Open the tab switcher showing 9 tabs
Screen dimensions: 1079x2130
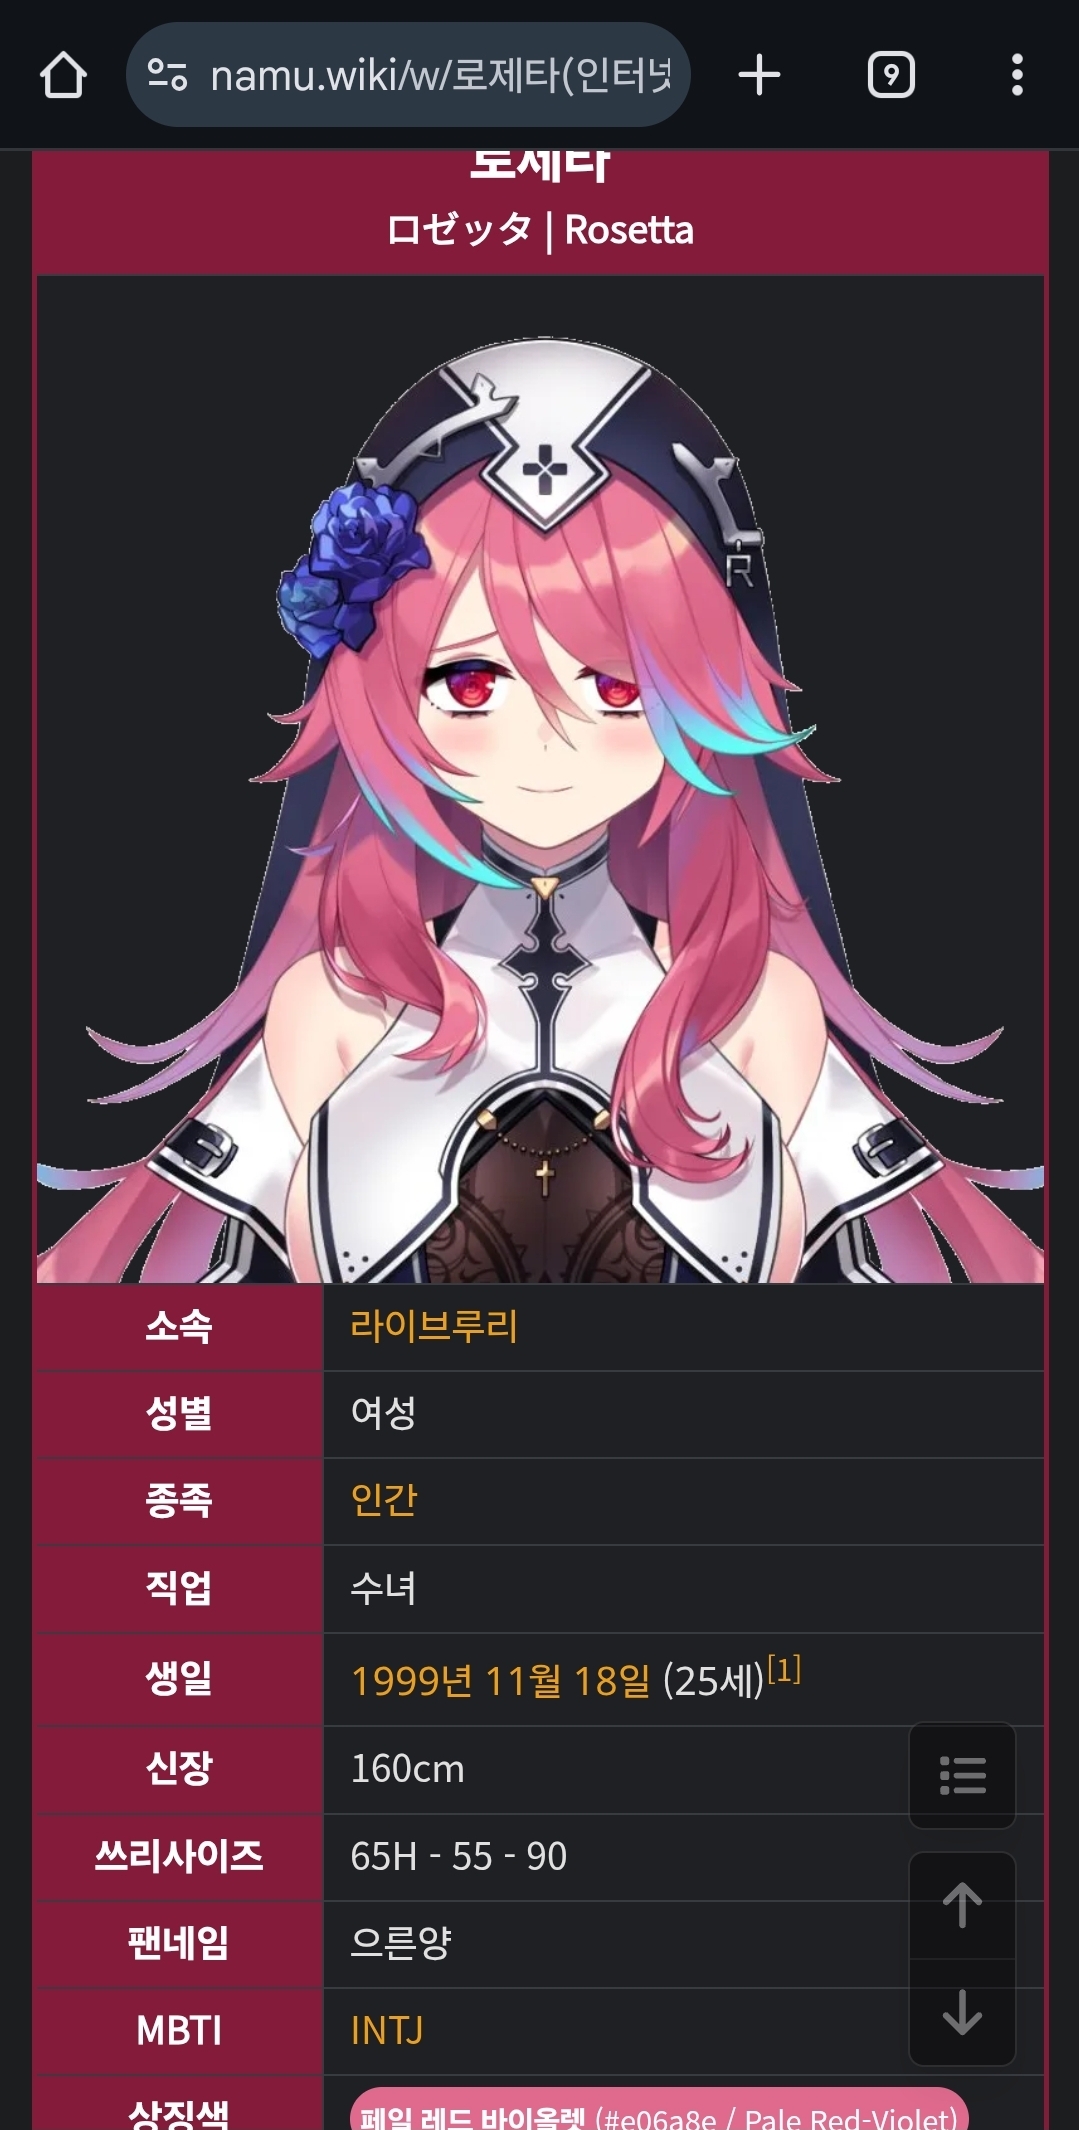(891, 75)
